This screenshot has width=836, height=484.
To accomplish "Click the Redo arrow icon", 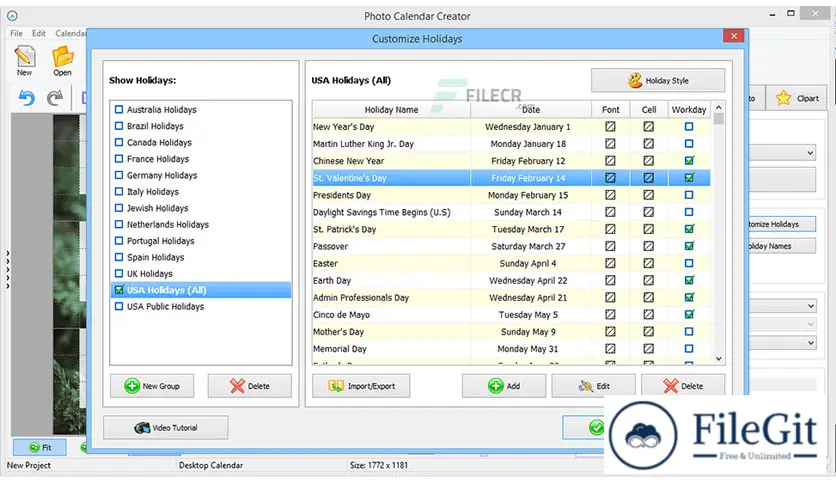I will [x=54, y=98].
